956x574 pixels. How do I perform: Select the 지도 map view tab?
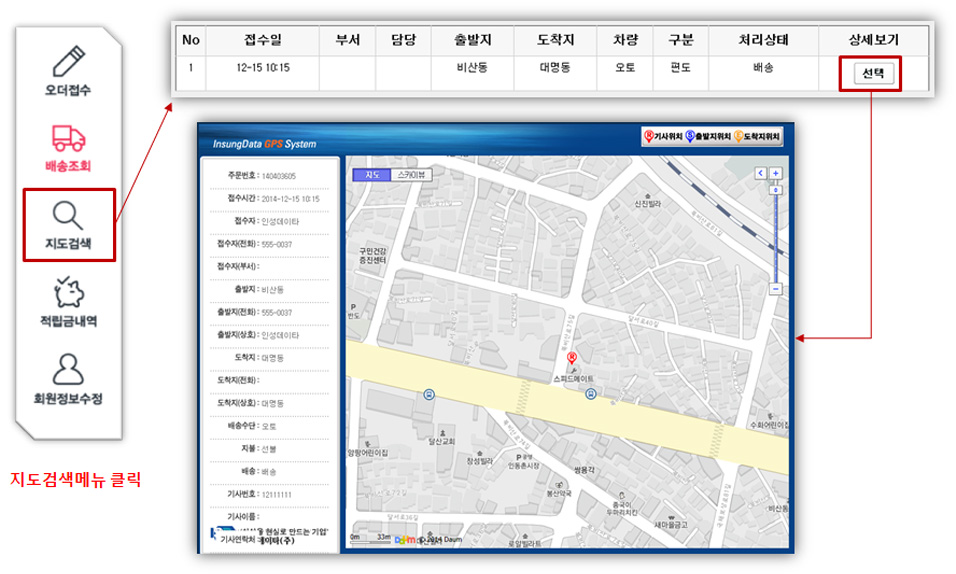click(x=370, y=174)
